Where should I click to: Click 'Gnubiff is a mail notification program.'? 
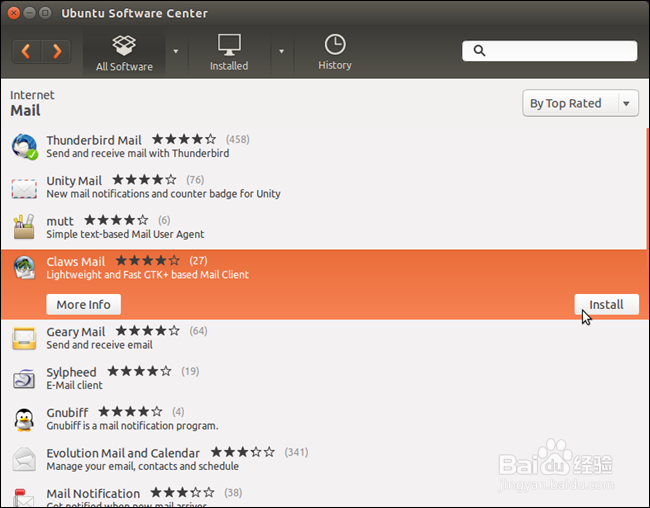tap(132, 426)
